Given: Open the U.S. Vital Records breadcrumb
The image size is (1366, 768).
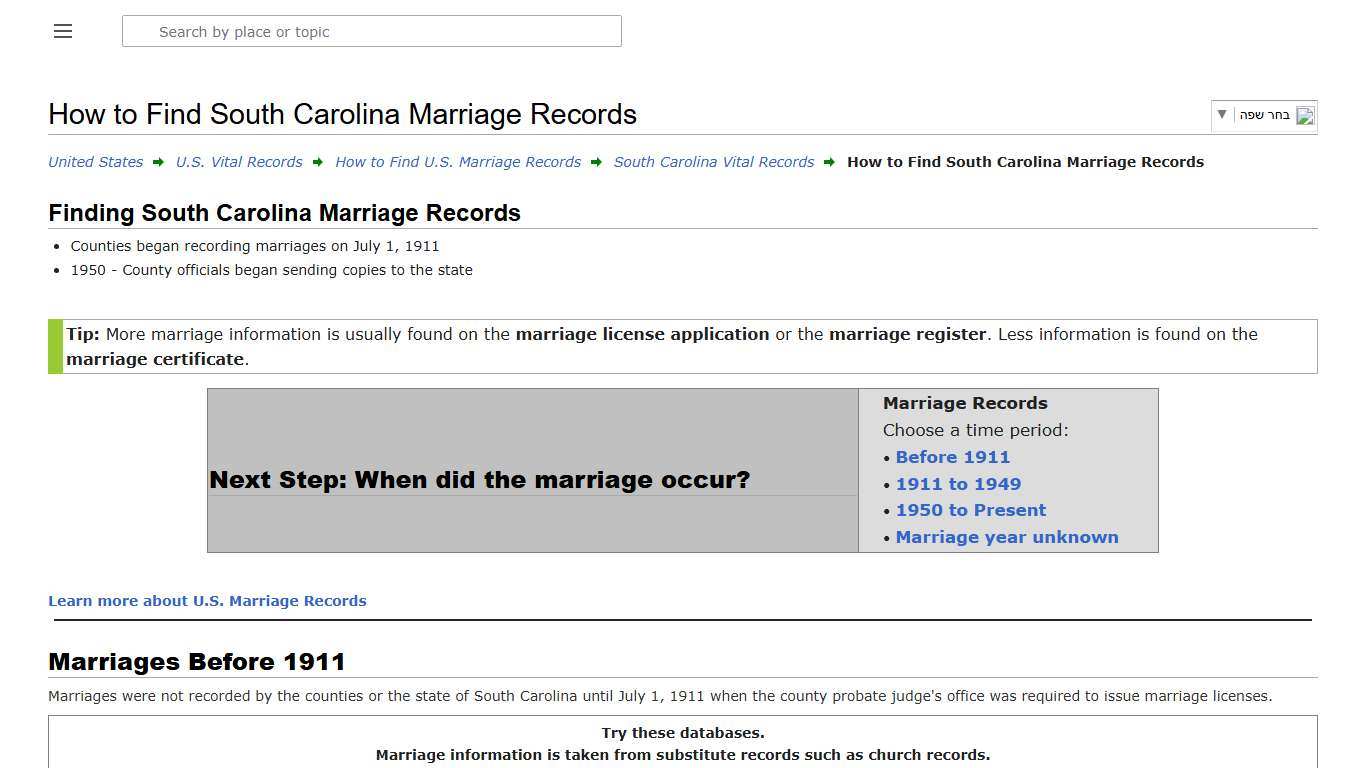Looking at the screenshot, I should point(239,161).
